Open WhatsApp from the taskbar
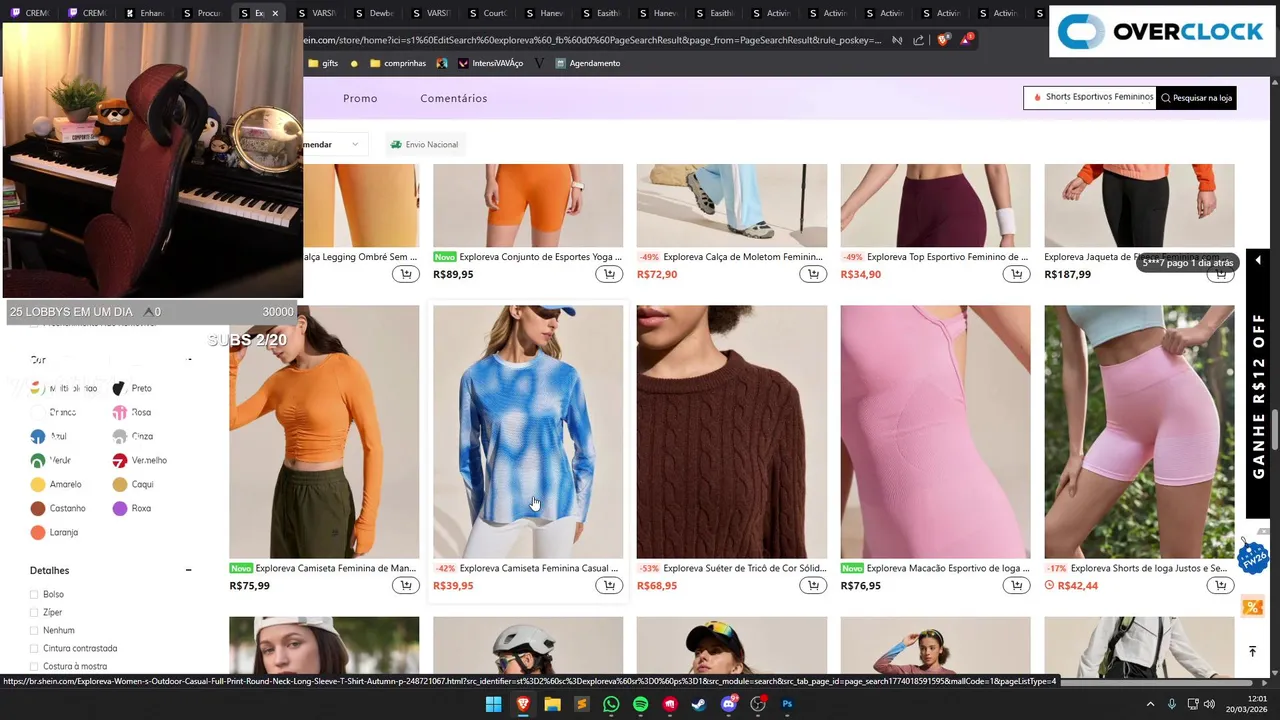The height and width of the screenshot is (720, 1280). [611, 704]
